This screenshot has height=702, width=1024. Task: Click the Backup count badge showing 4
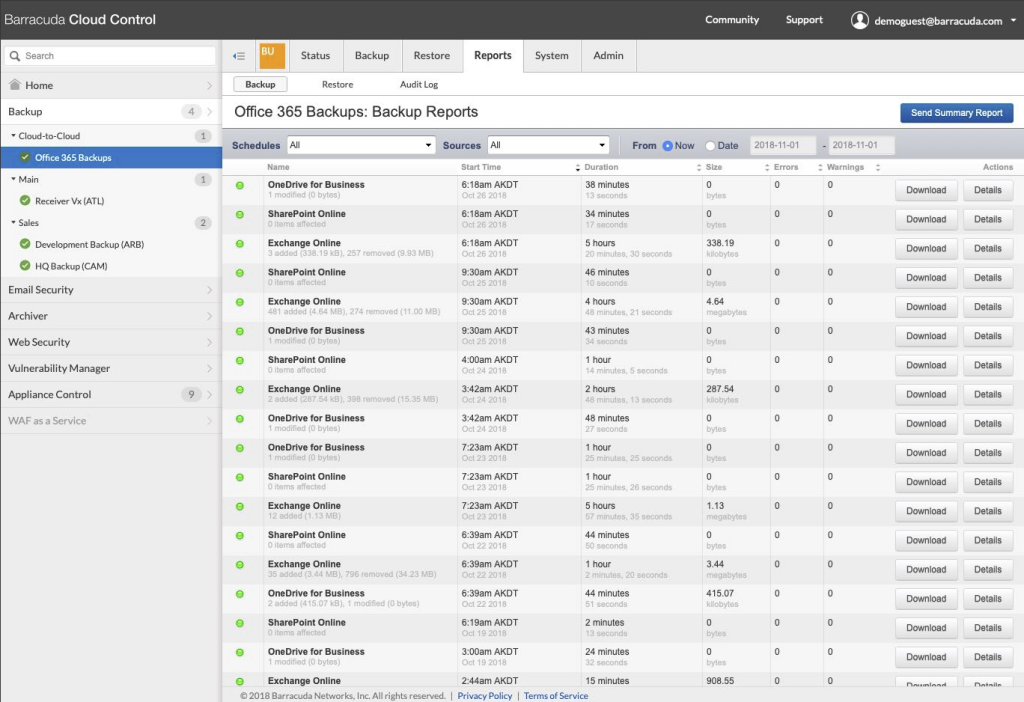(x=191, y=112)
